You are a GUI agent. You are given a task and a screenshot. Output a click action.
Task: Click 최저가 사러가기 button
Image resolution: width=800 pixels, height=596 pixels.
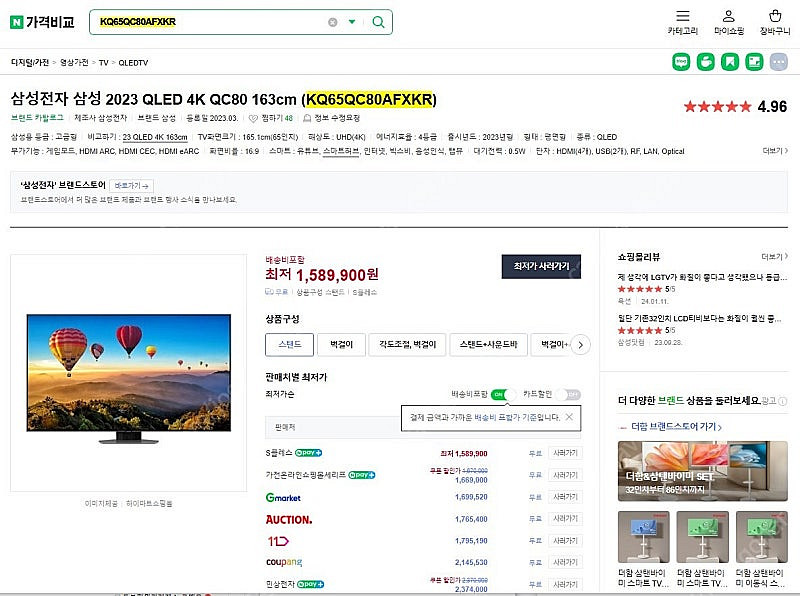541,266
